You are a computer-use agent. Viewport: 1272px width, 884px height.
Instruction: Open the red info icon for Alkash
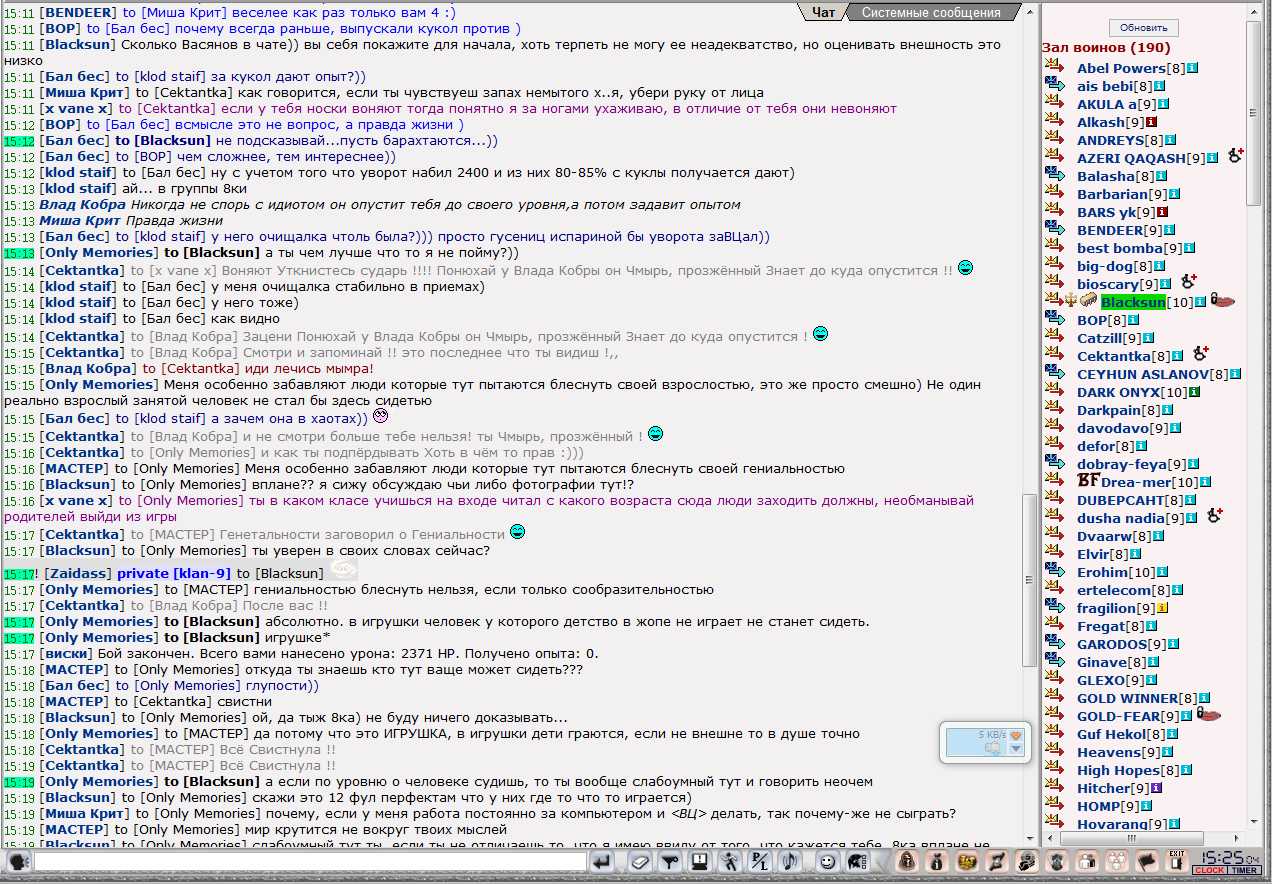tap(1150, 122)
